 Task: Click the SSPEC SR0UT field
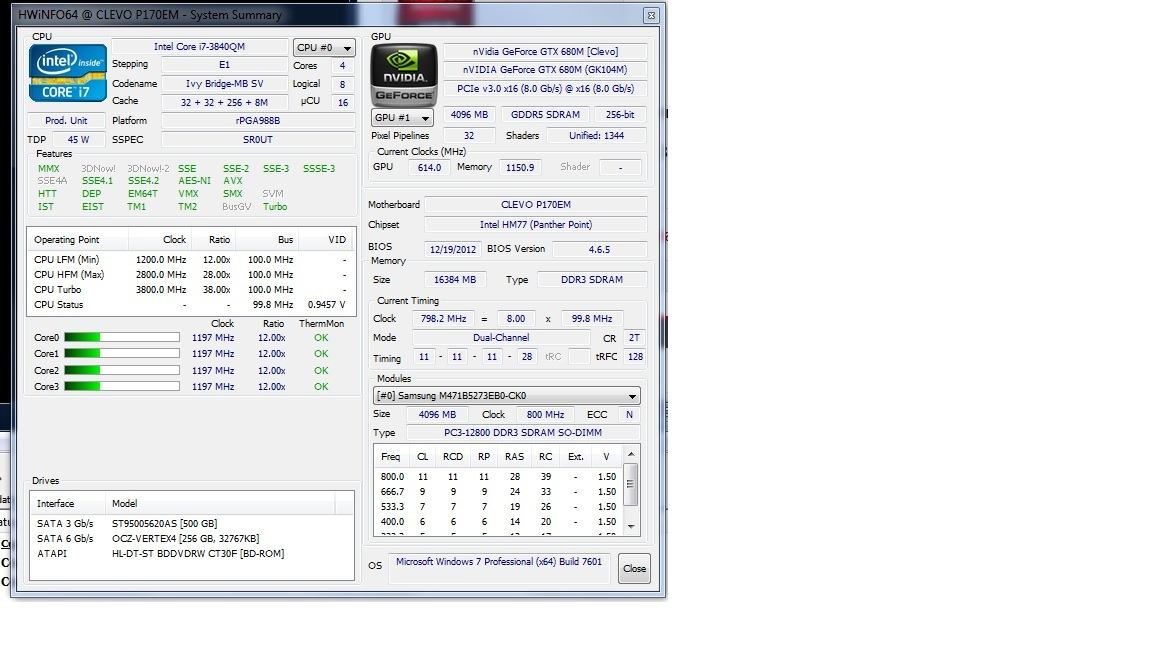(x=258, y=140)
